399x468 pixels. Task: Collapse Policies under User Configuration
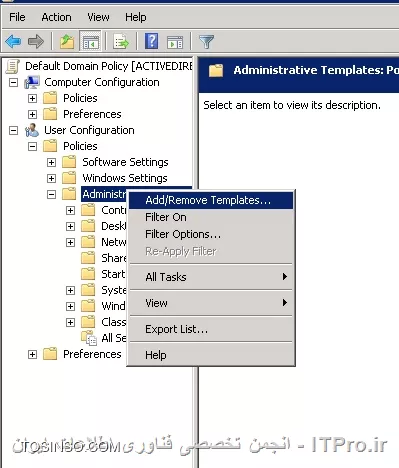(32, 146)
